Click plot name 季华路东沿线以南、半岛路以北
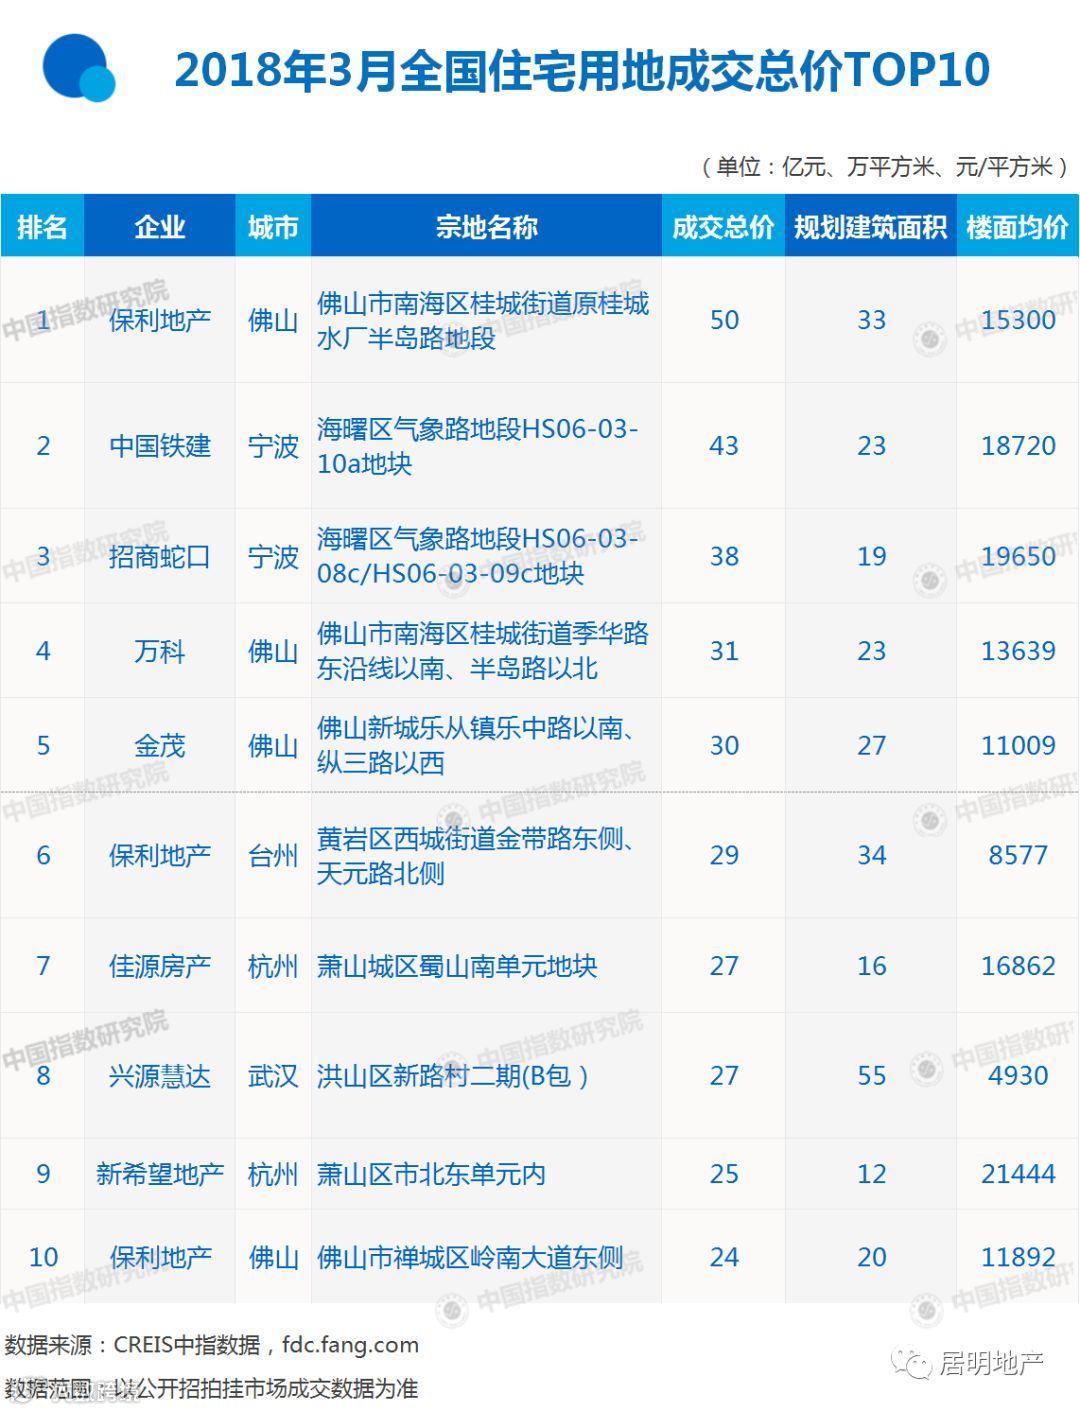Image resolution: width=1080 pixels, height=1411 pixels. click(x=483, y=651)
